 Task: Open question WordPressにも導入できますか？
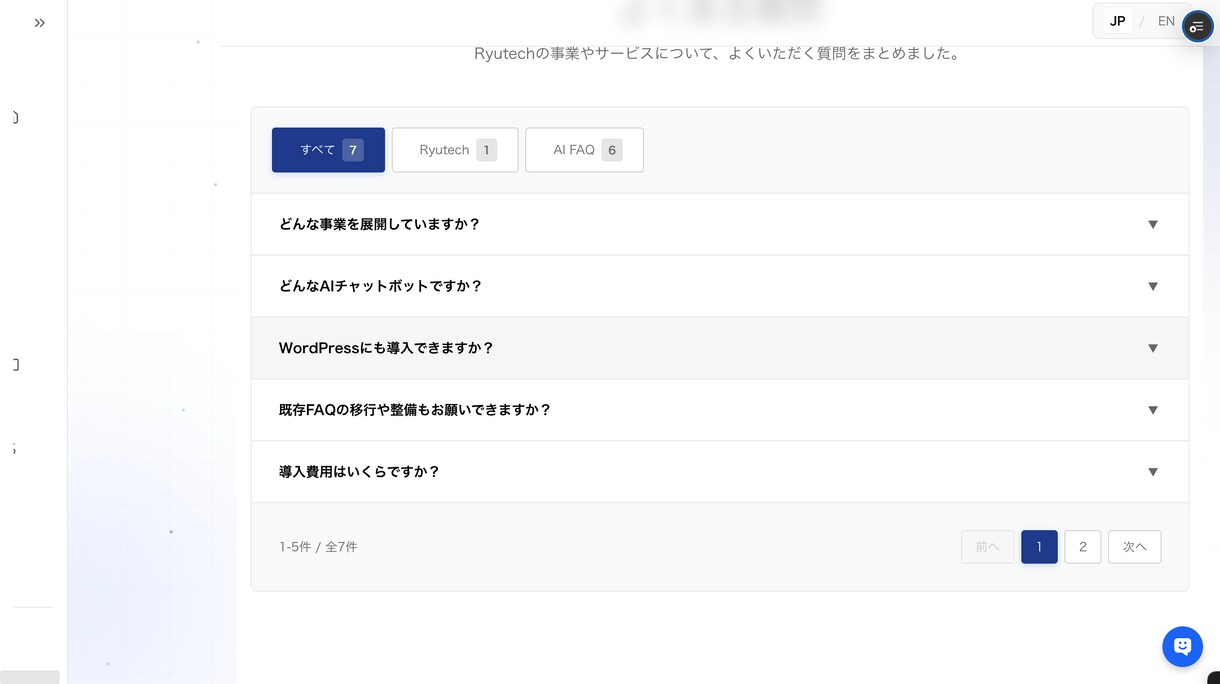point(720,349)
